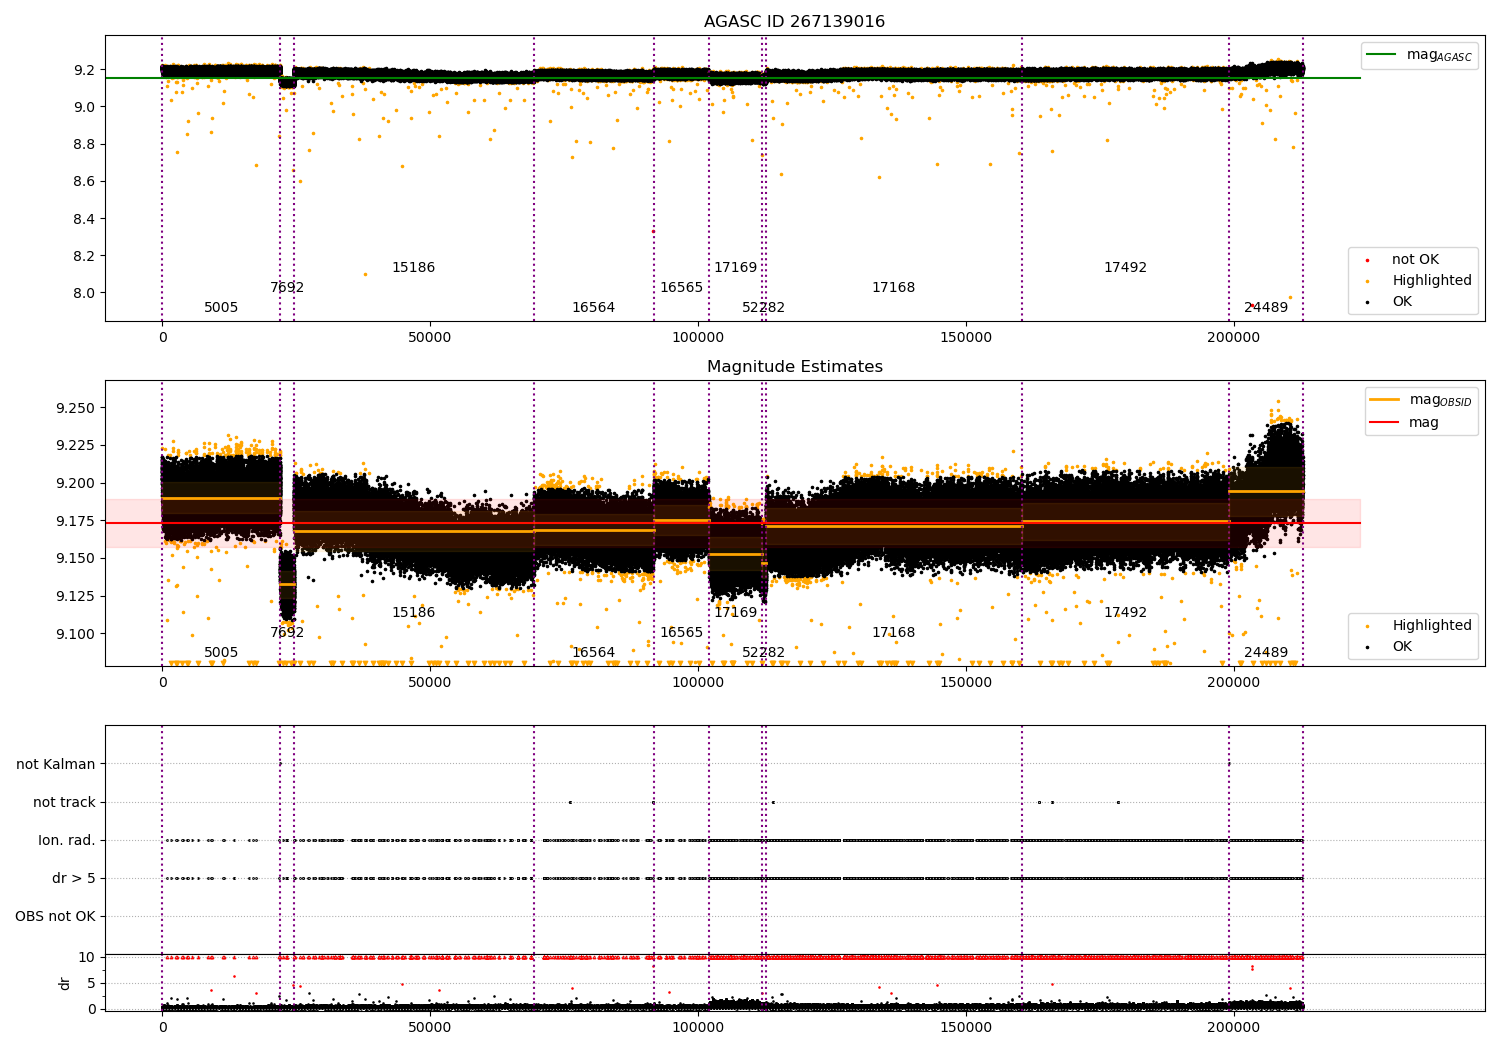Click label 16565 in Magnitude Estimates plot
Screen dimensions: 1500x1050
coord(681,633)
